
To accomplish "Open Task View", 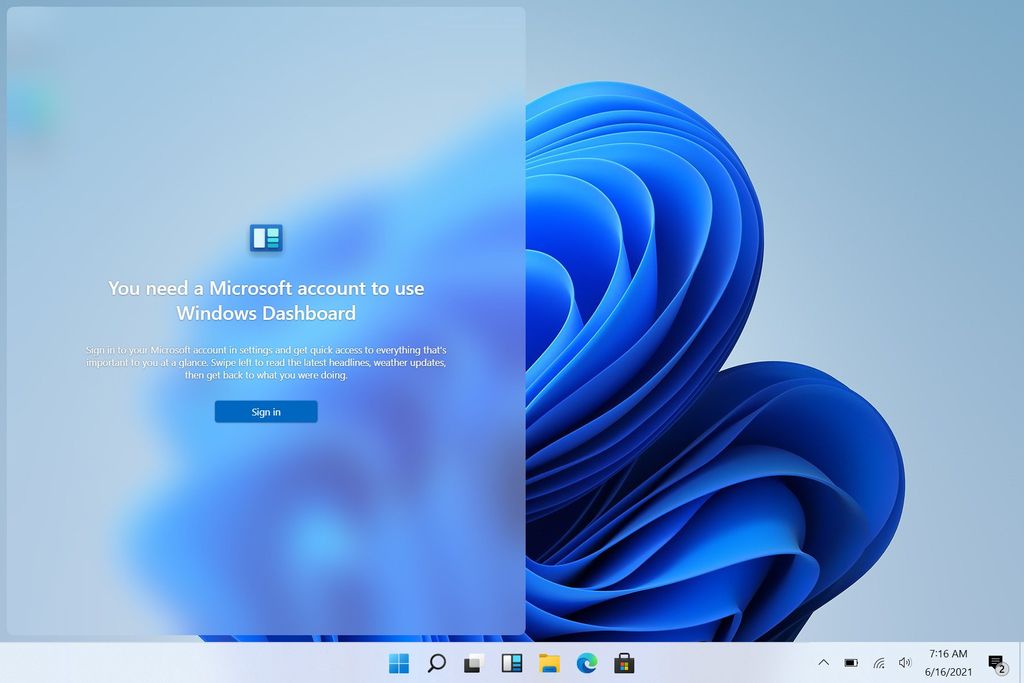I will tap(473, 662).
